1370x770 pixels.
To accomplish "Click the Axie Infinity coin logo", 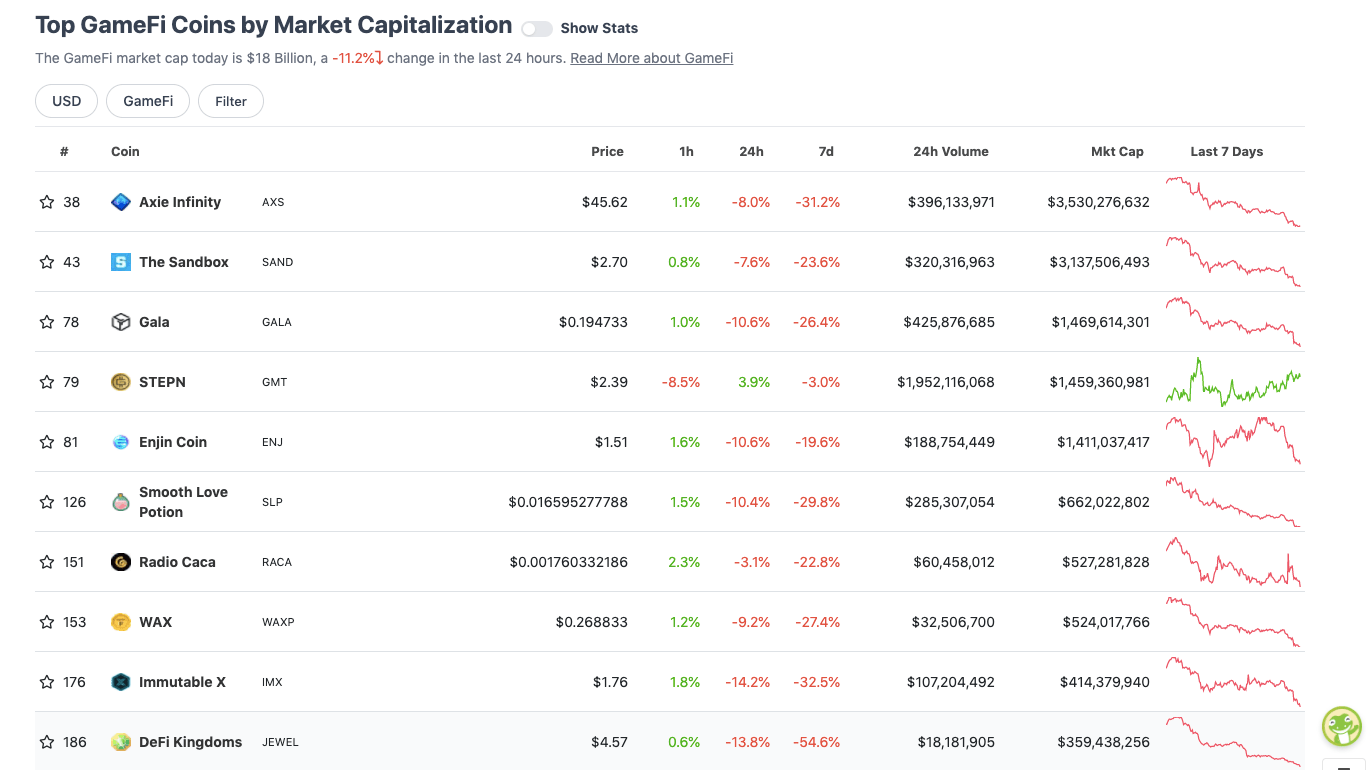I will click(x=121, y=202).
